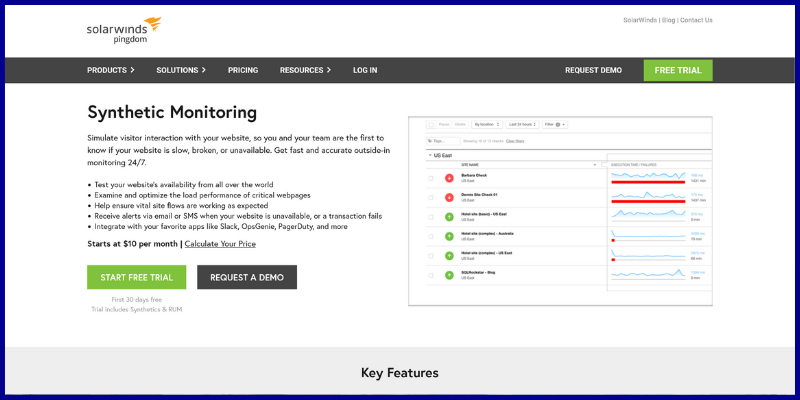
Task: Click the red down status icon for Barbara Check
Action: [449, 178]
